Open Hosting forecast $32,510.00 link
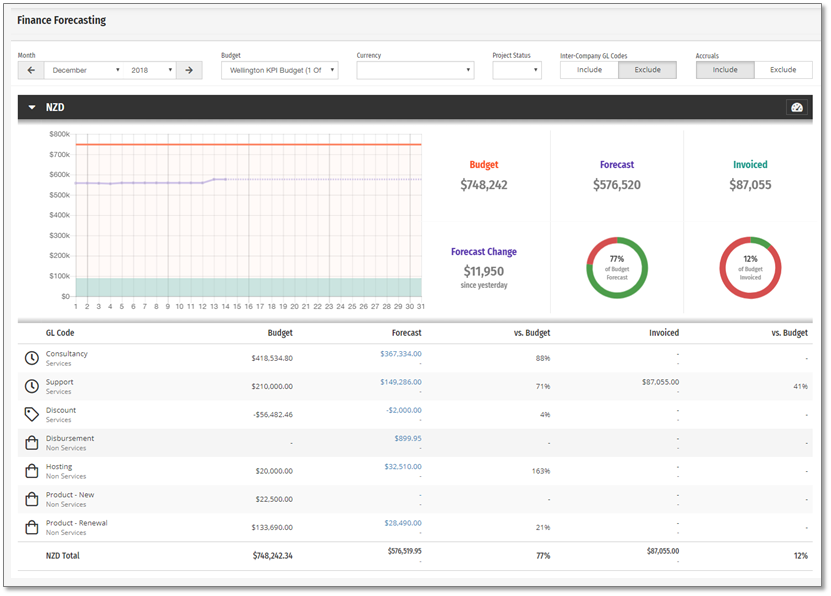This screenshot has height=596, width=831. [403, 467]
